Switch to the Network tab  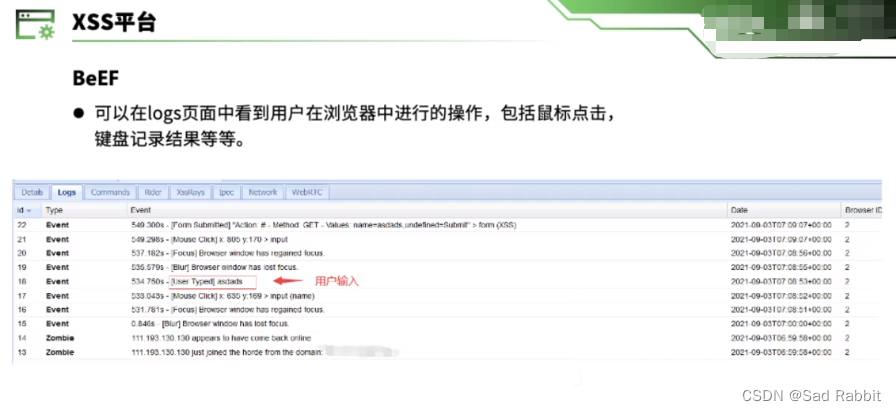point(263,193)
